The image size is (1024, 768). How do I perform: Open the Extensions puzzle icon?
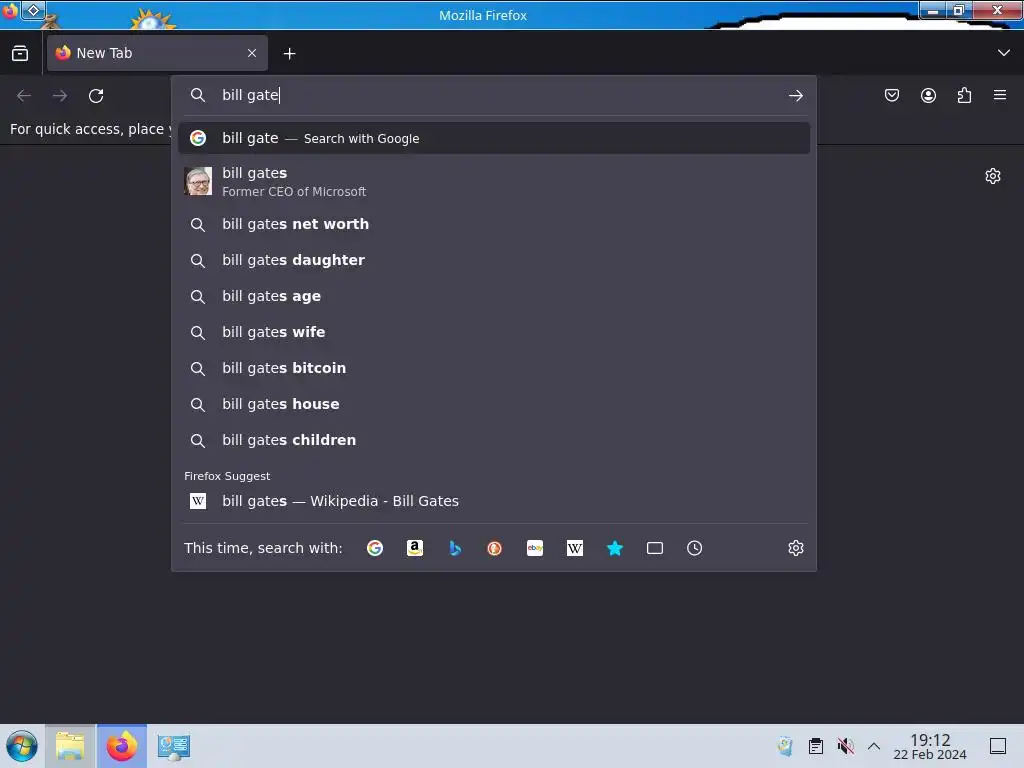[964, 95]
